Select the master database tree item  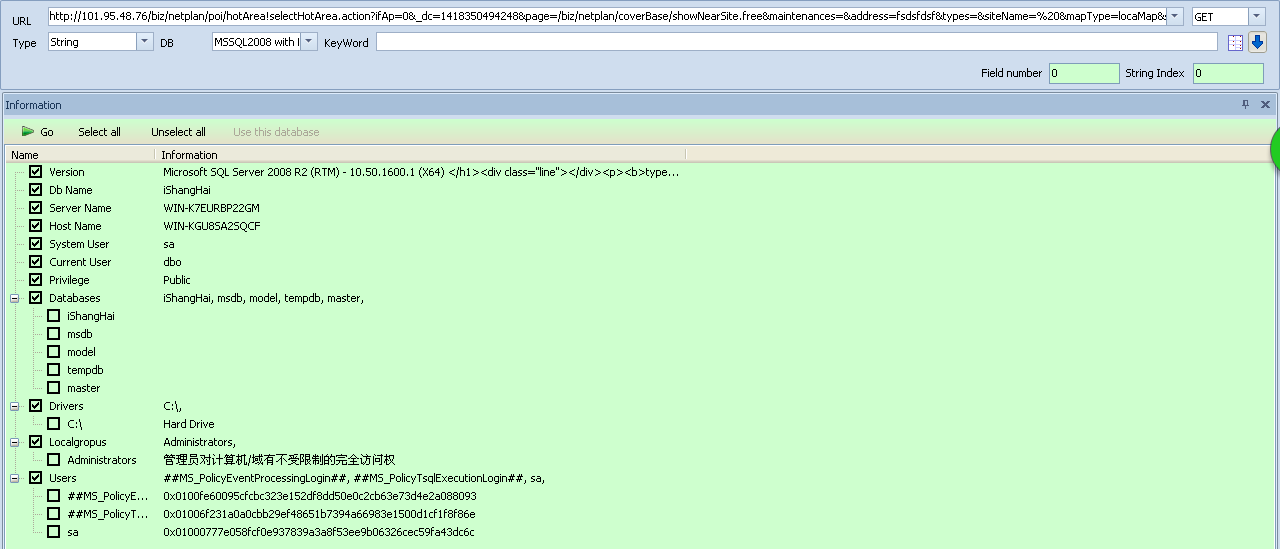[x=84, y=388]
